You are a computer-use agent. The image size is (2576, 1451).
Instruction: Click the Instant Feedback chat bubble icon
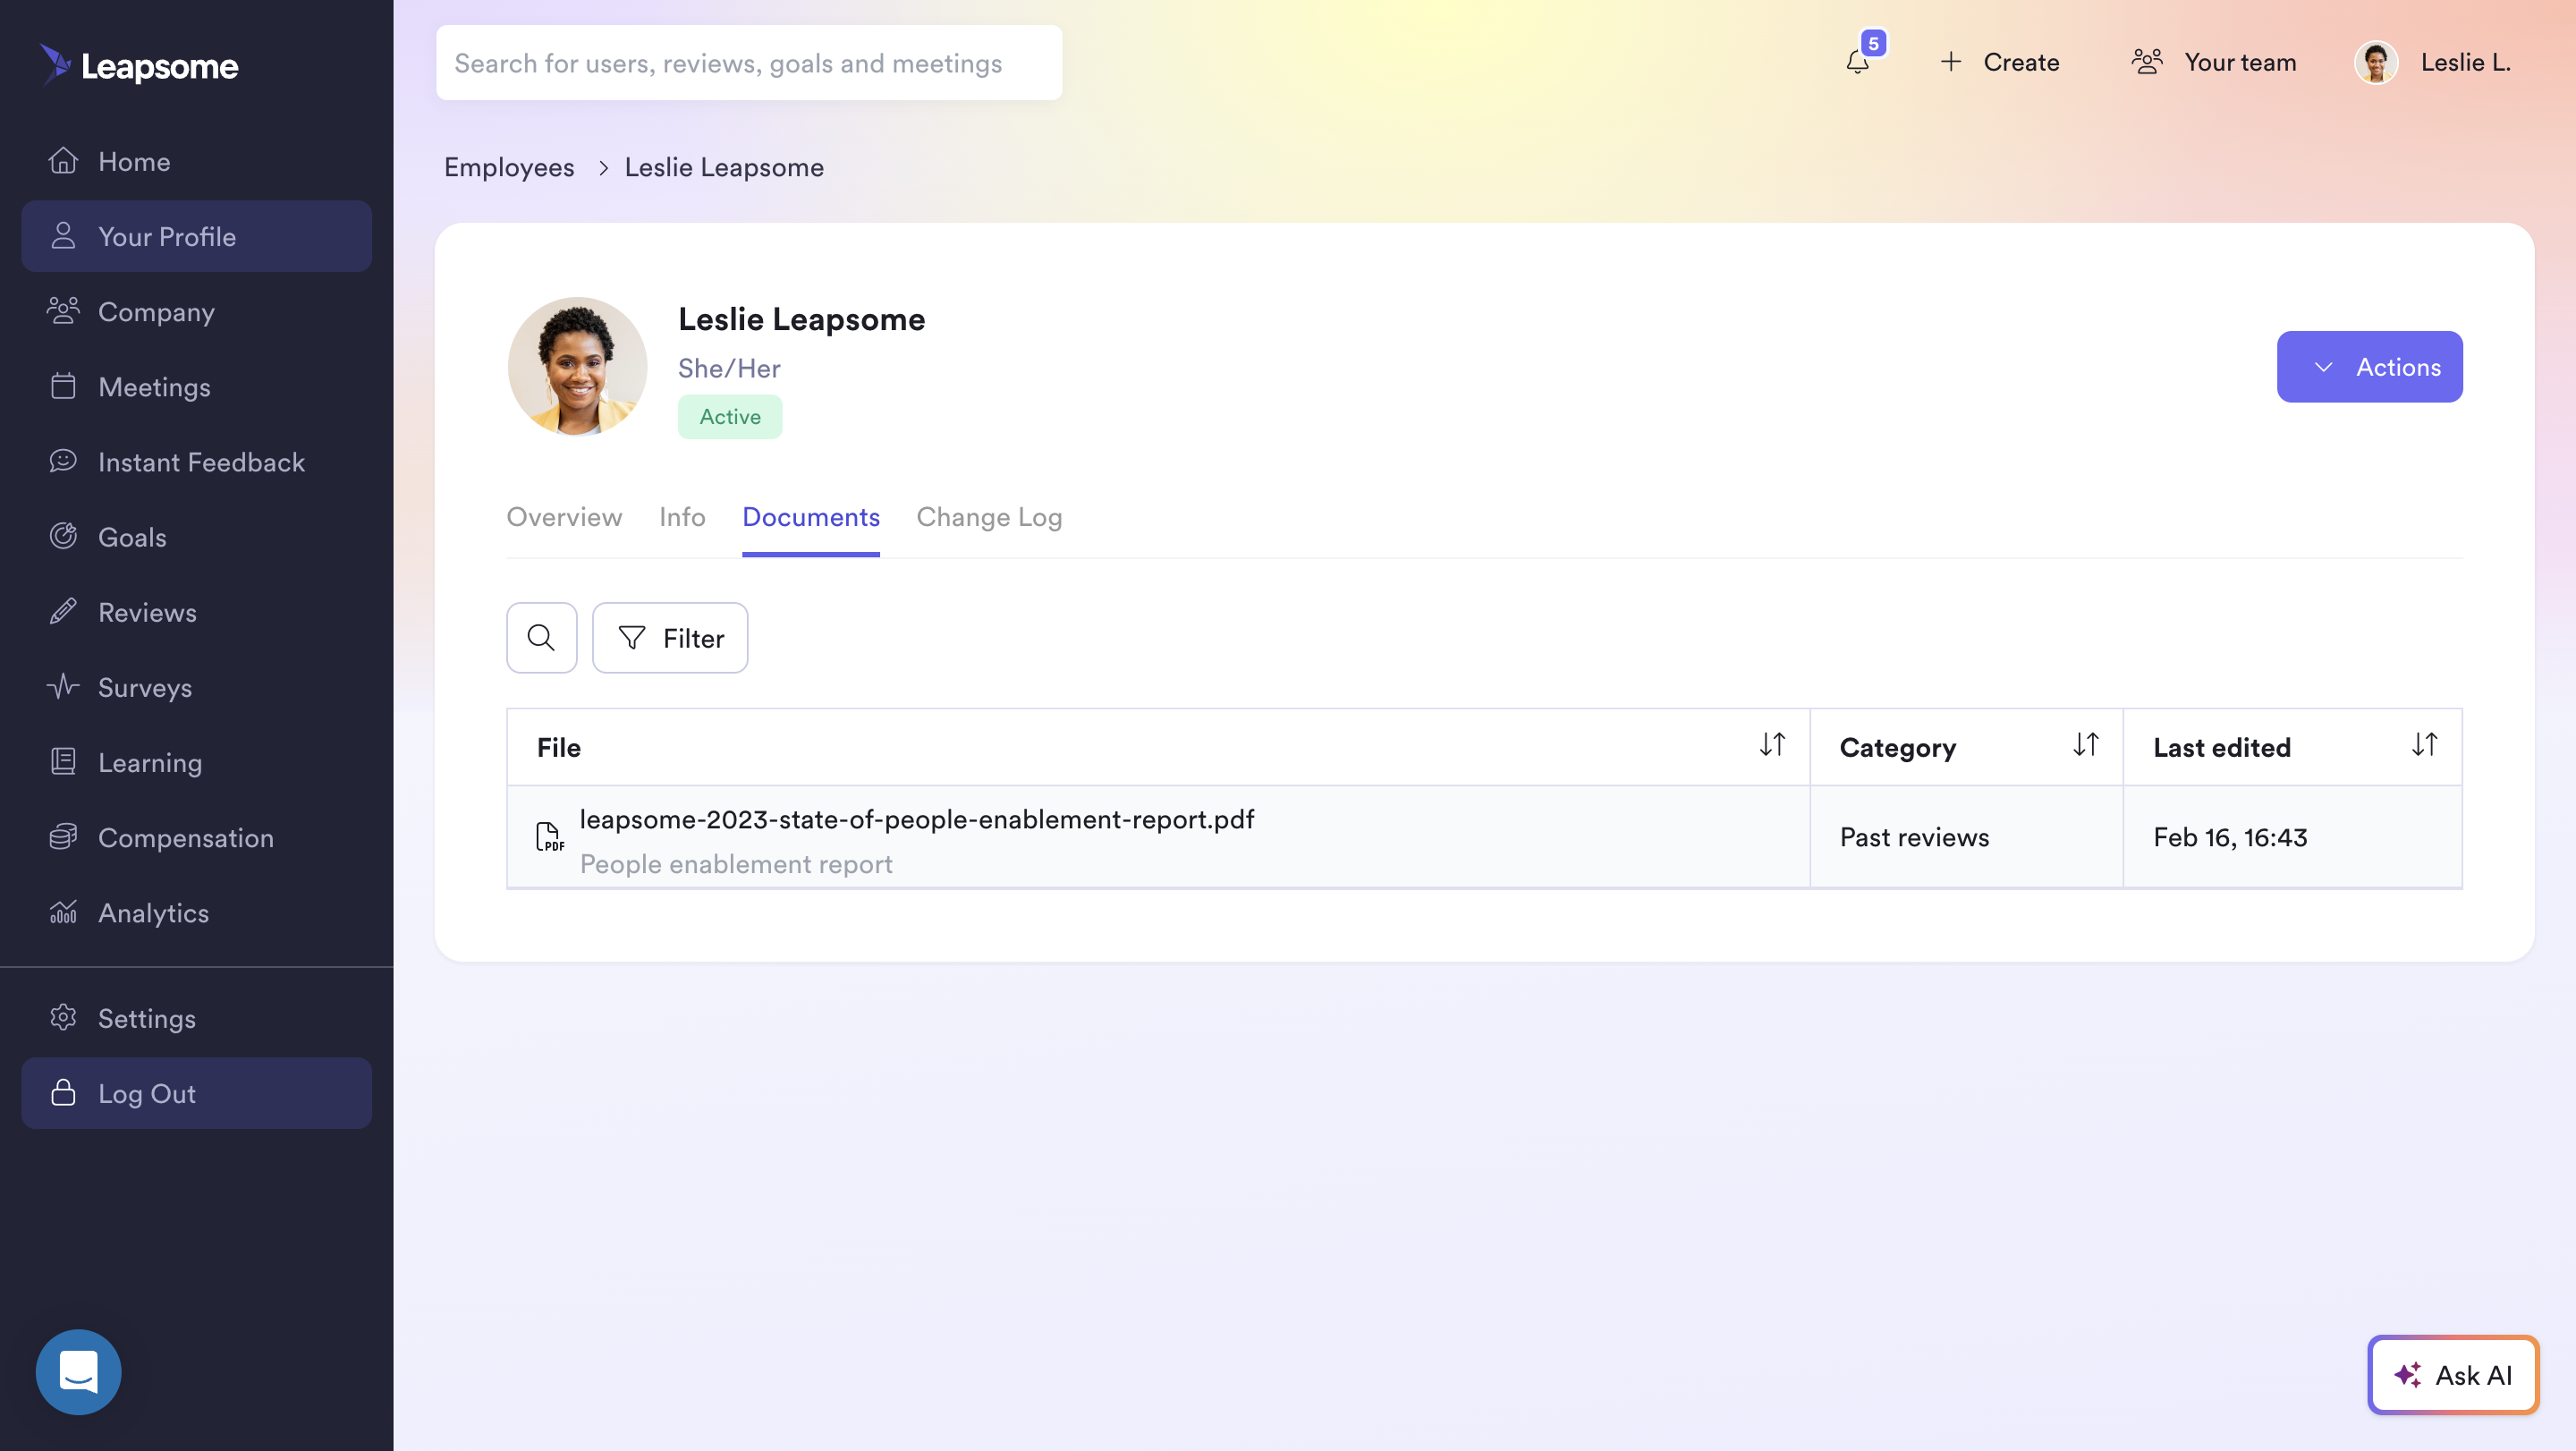(63, 461)
